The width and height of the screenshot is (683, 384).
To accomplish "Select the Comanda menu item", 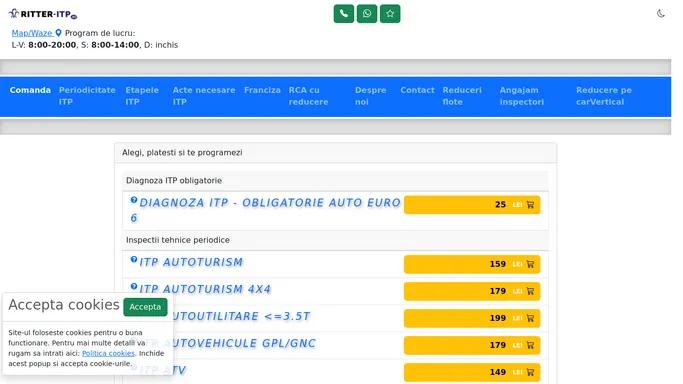I will tap(30, 90).
